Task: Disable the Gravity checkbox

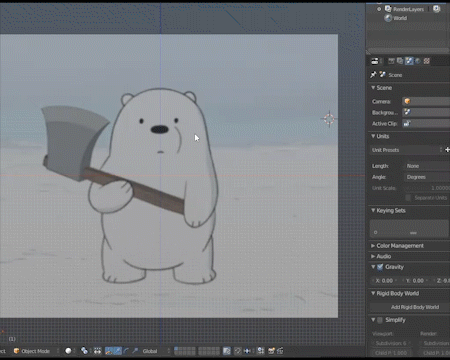Action: [x=380, y=267]
